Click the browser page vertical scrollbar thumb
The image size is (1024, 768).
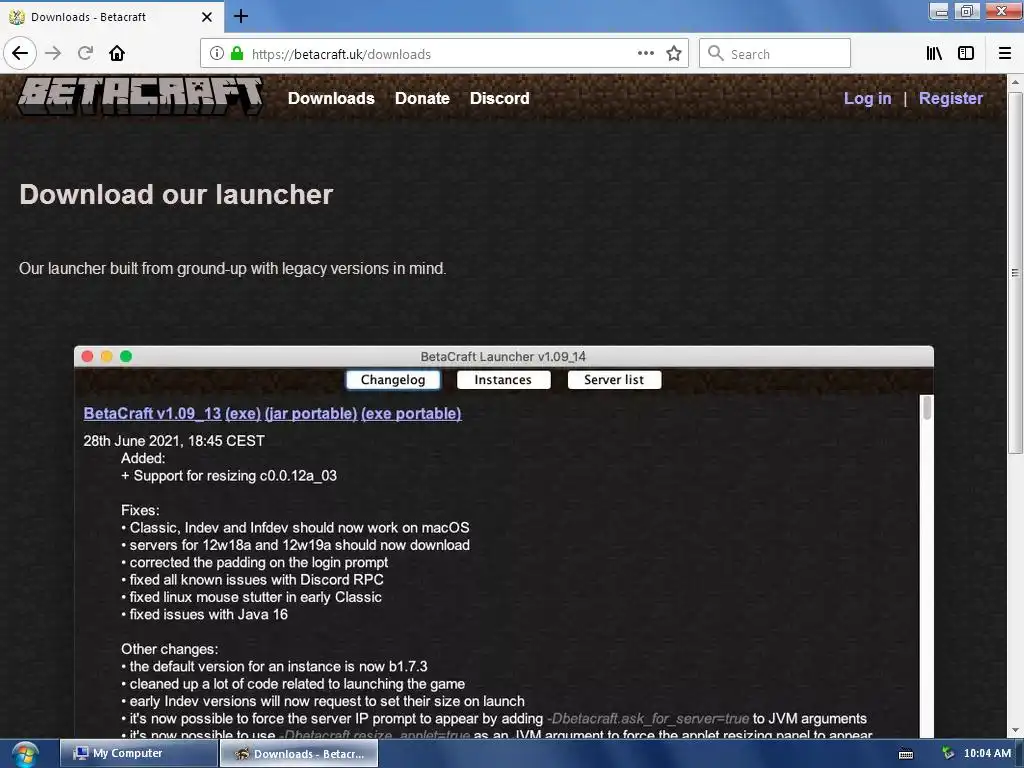(1015, 273)
